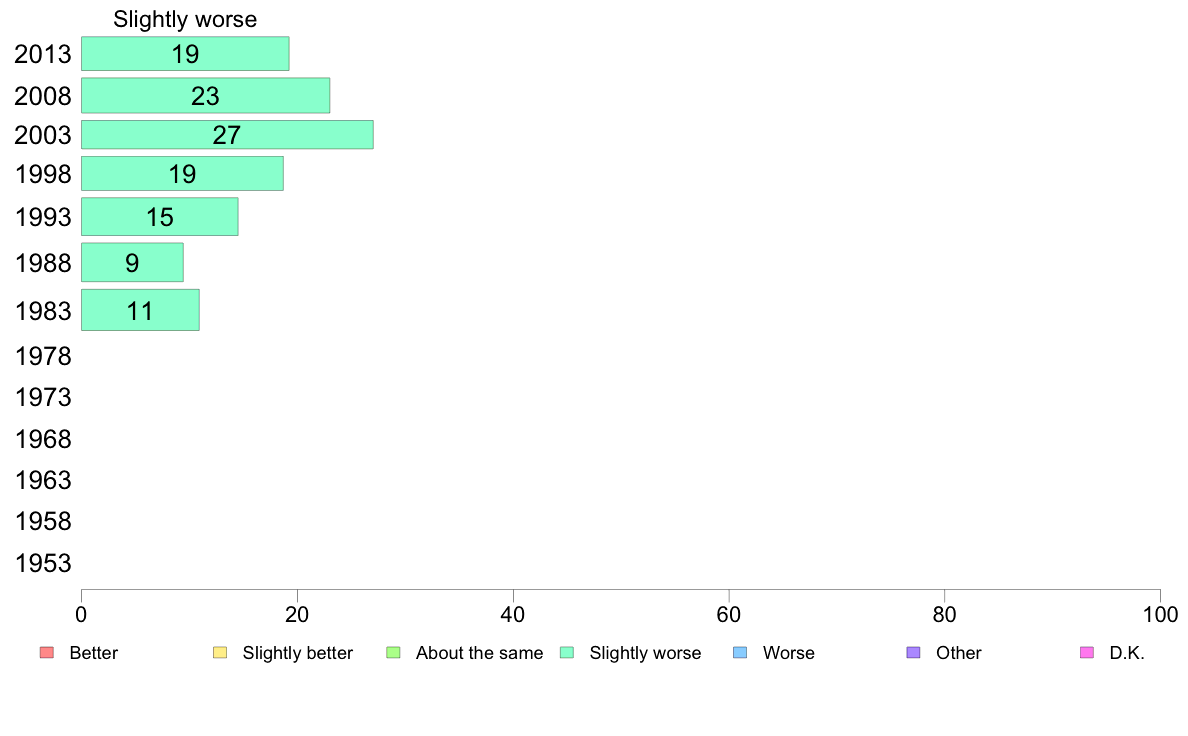Select the 2008 bar showing 23

click(205, 96)
